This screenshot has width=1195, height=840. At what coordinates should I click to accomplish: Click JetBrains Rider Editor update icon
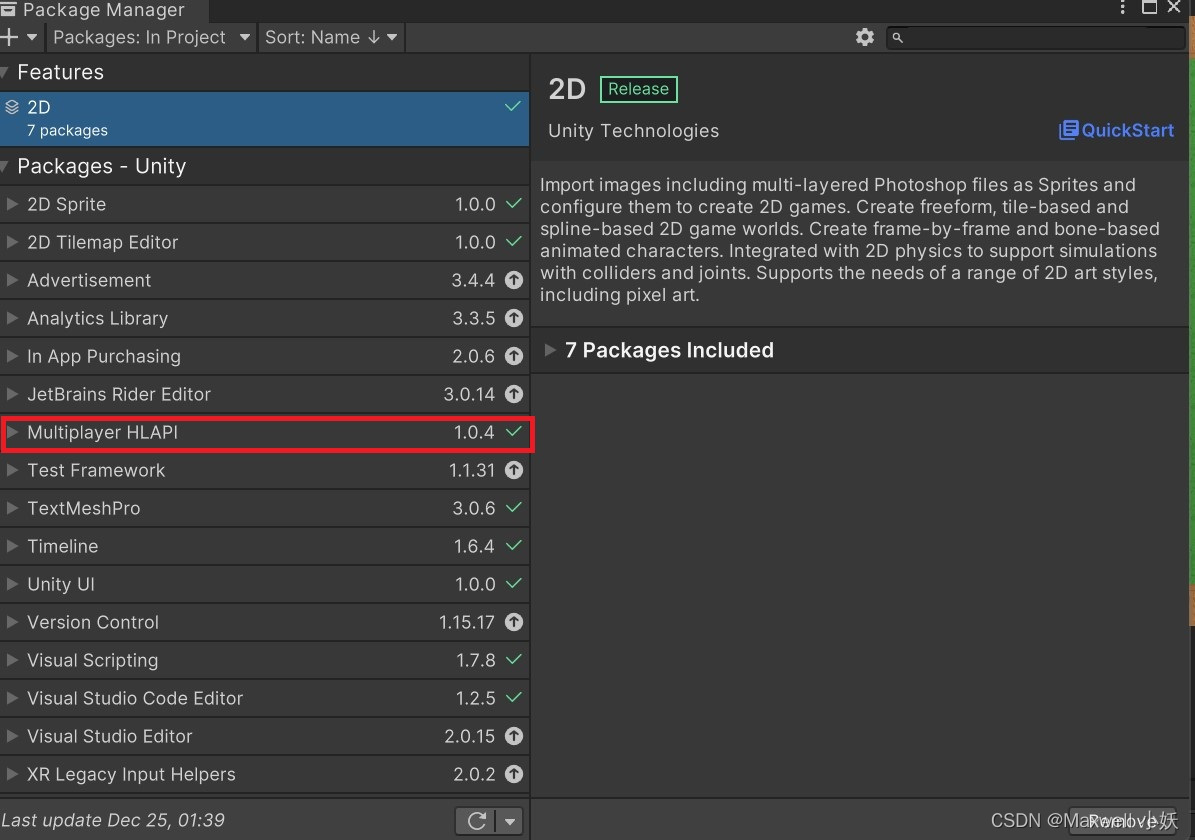(x=514, y=394)
